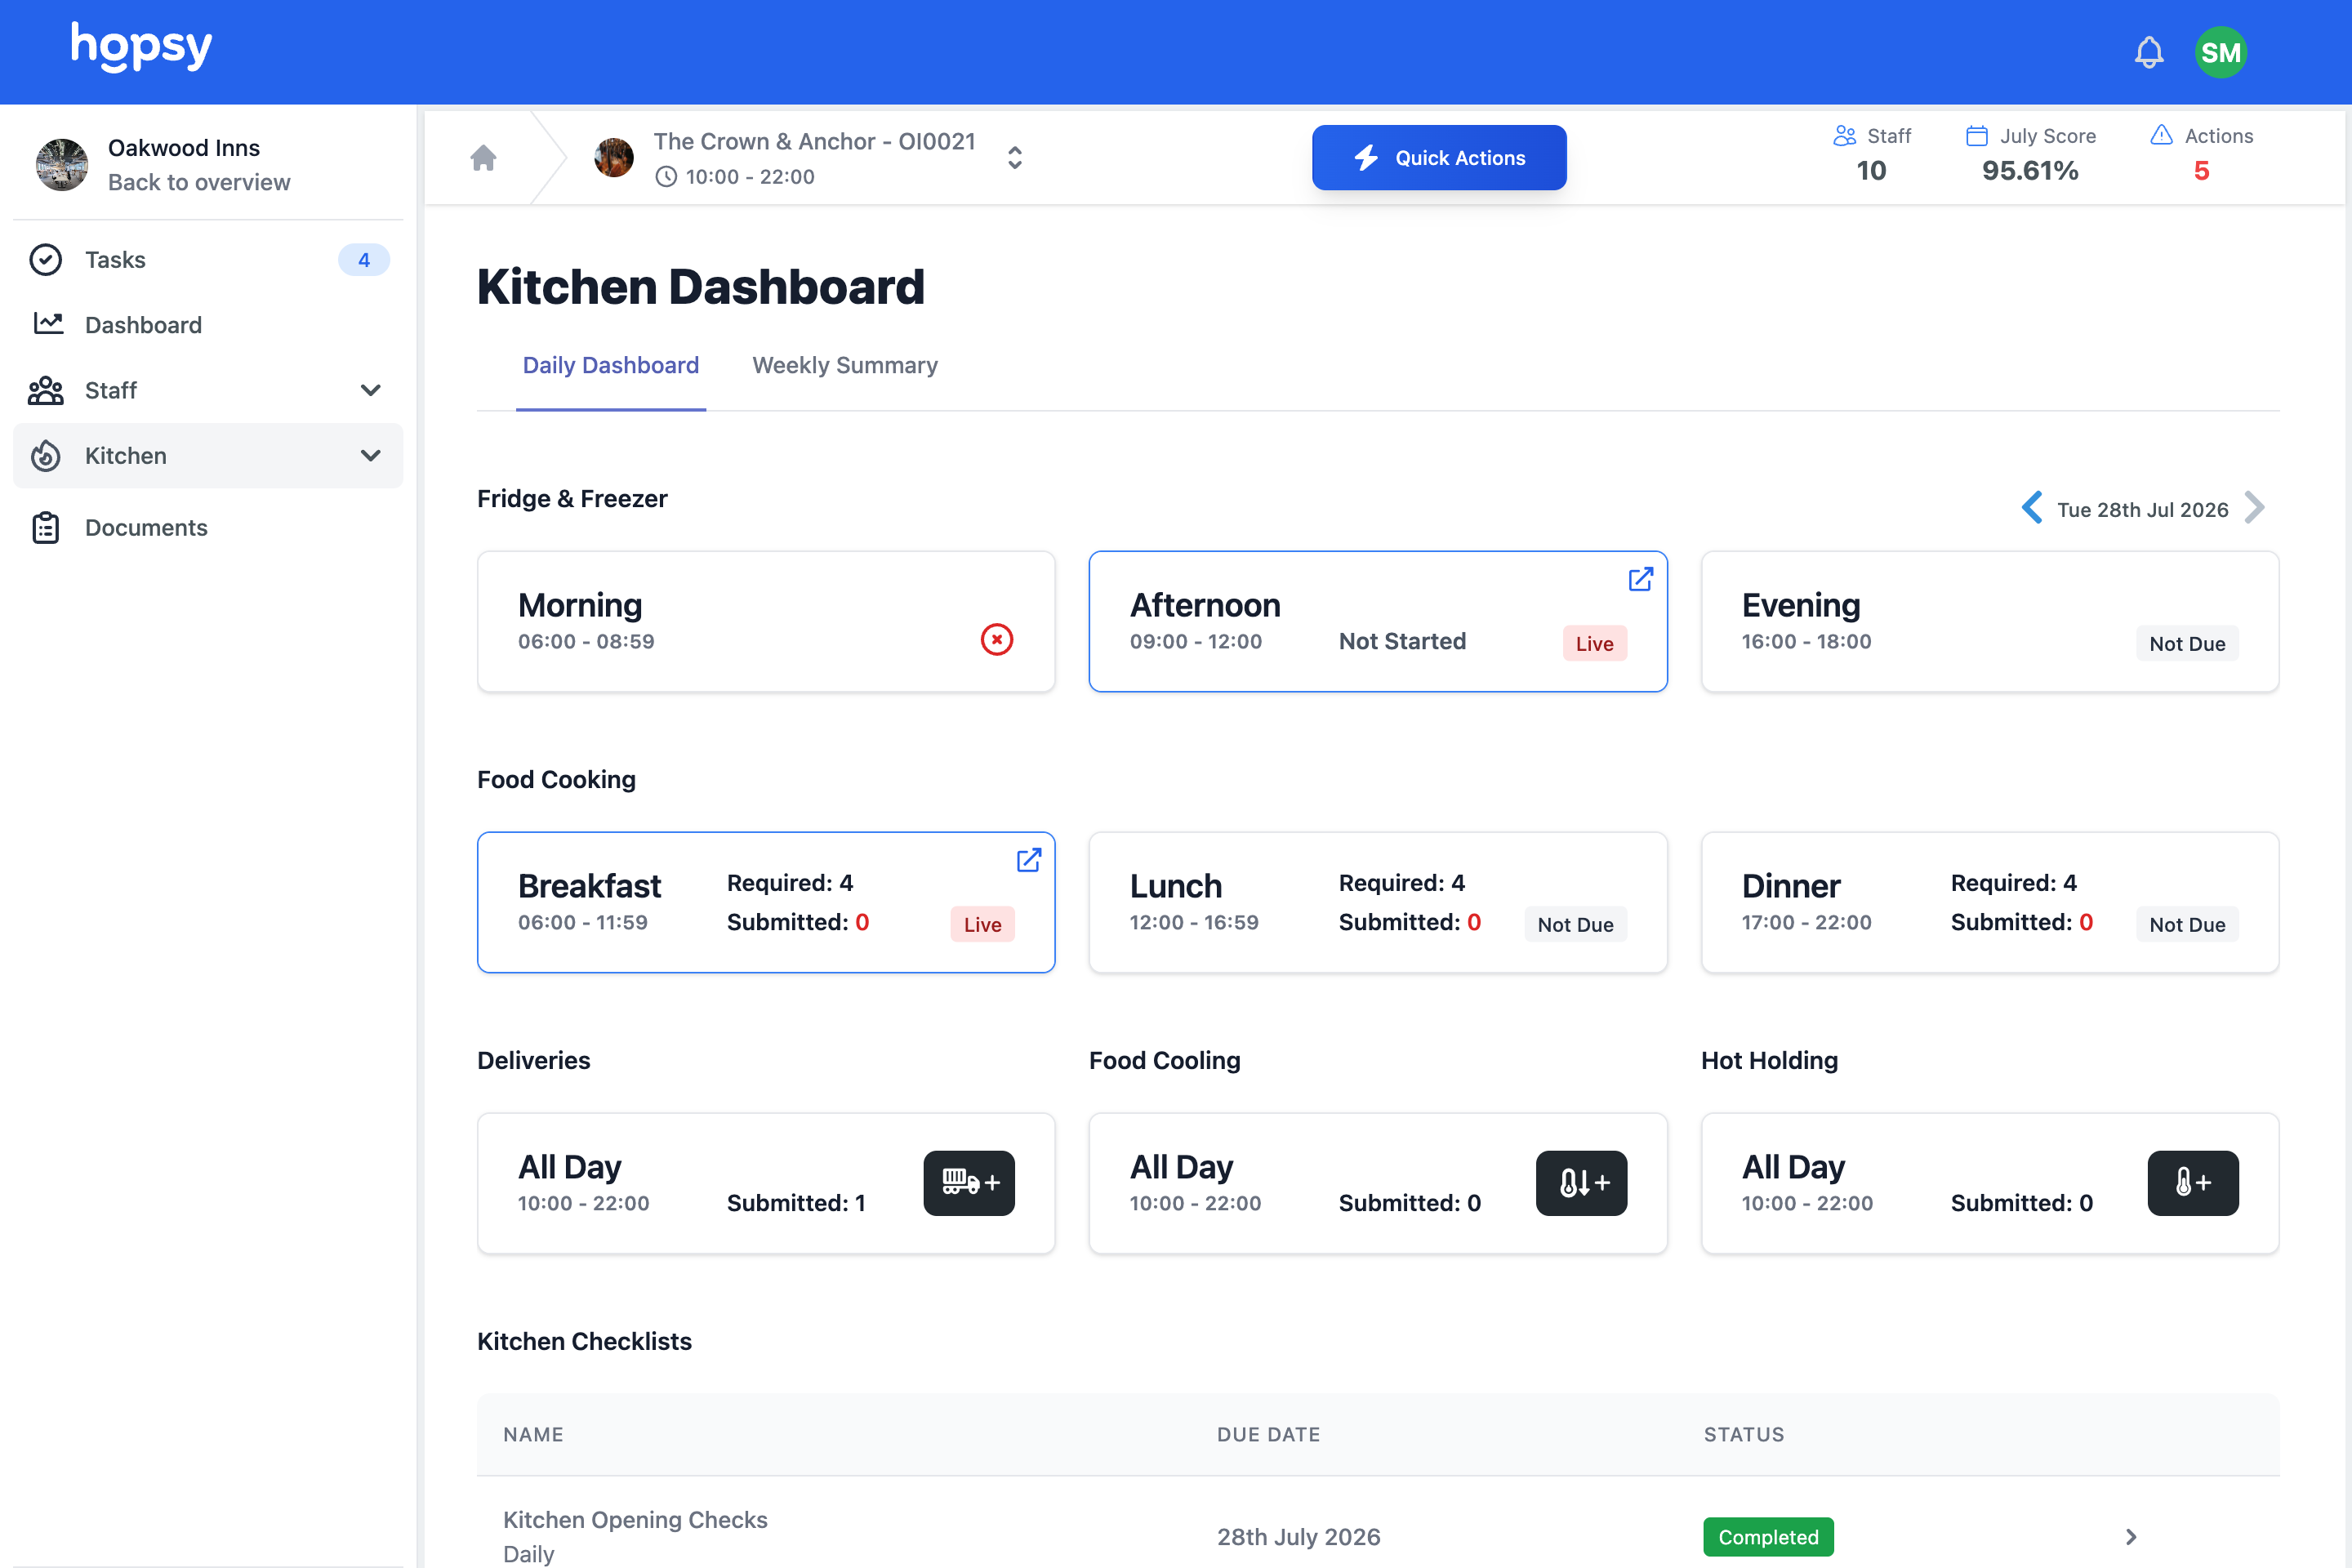Go to the next day arrow
The width and height of the screenshot is (2352, 1568).
tap(2254, 507)
